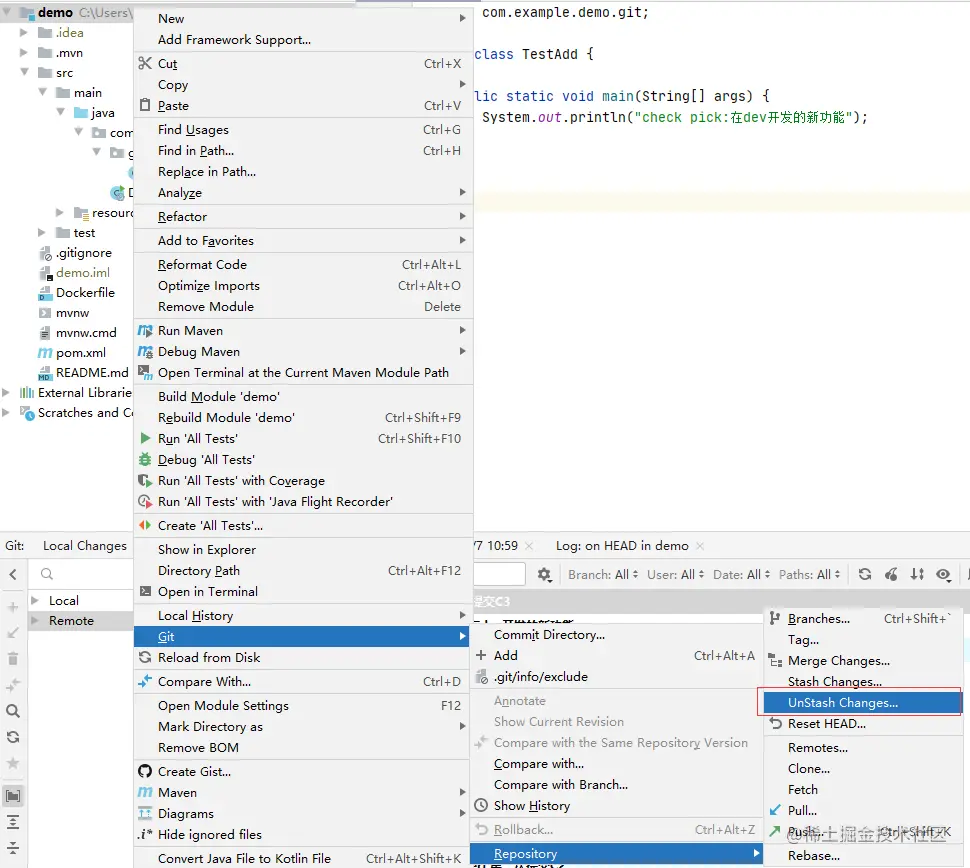Choose Reformat Code menu item
This screenshot has height=868, width=970.
pos(303,264)
